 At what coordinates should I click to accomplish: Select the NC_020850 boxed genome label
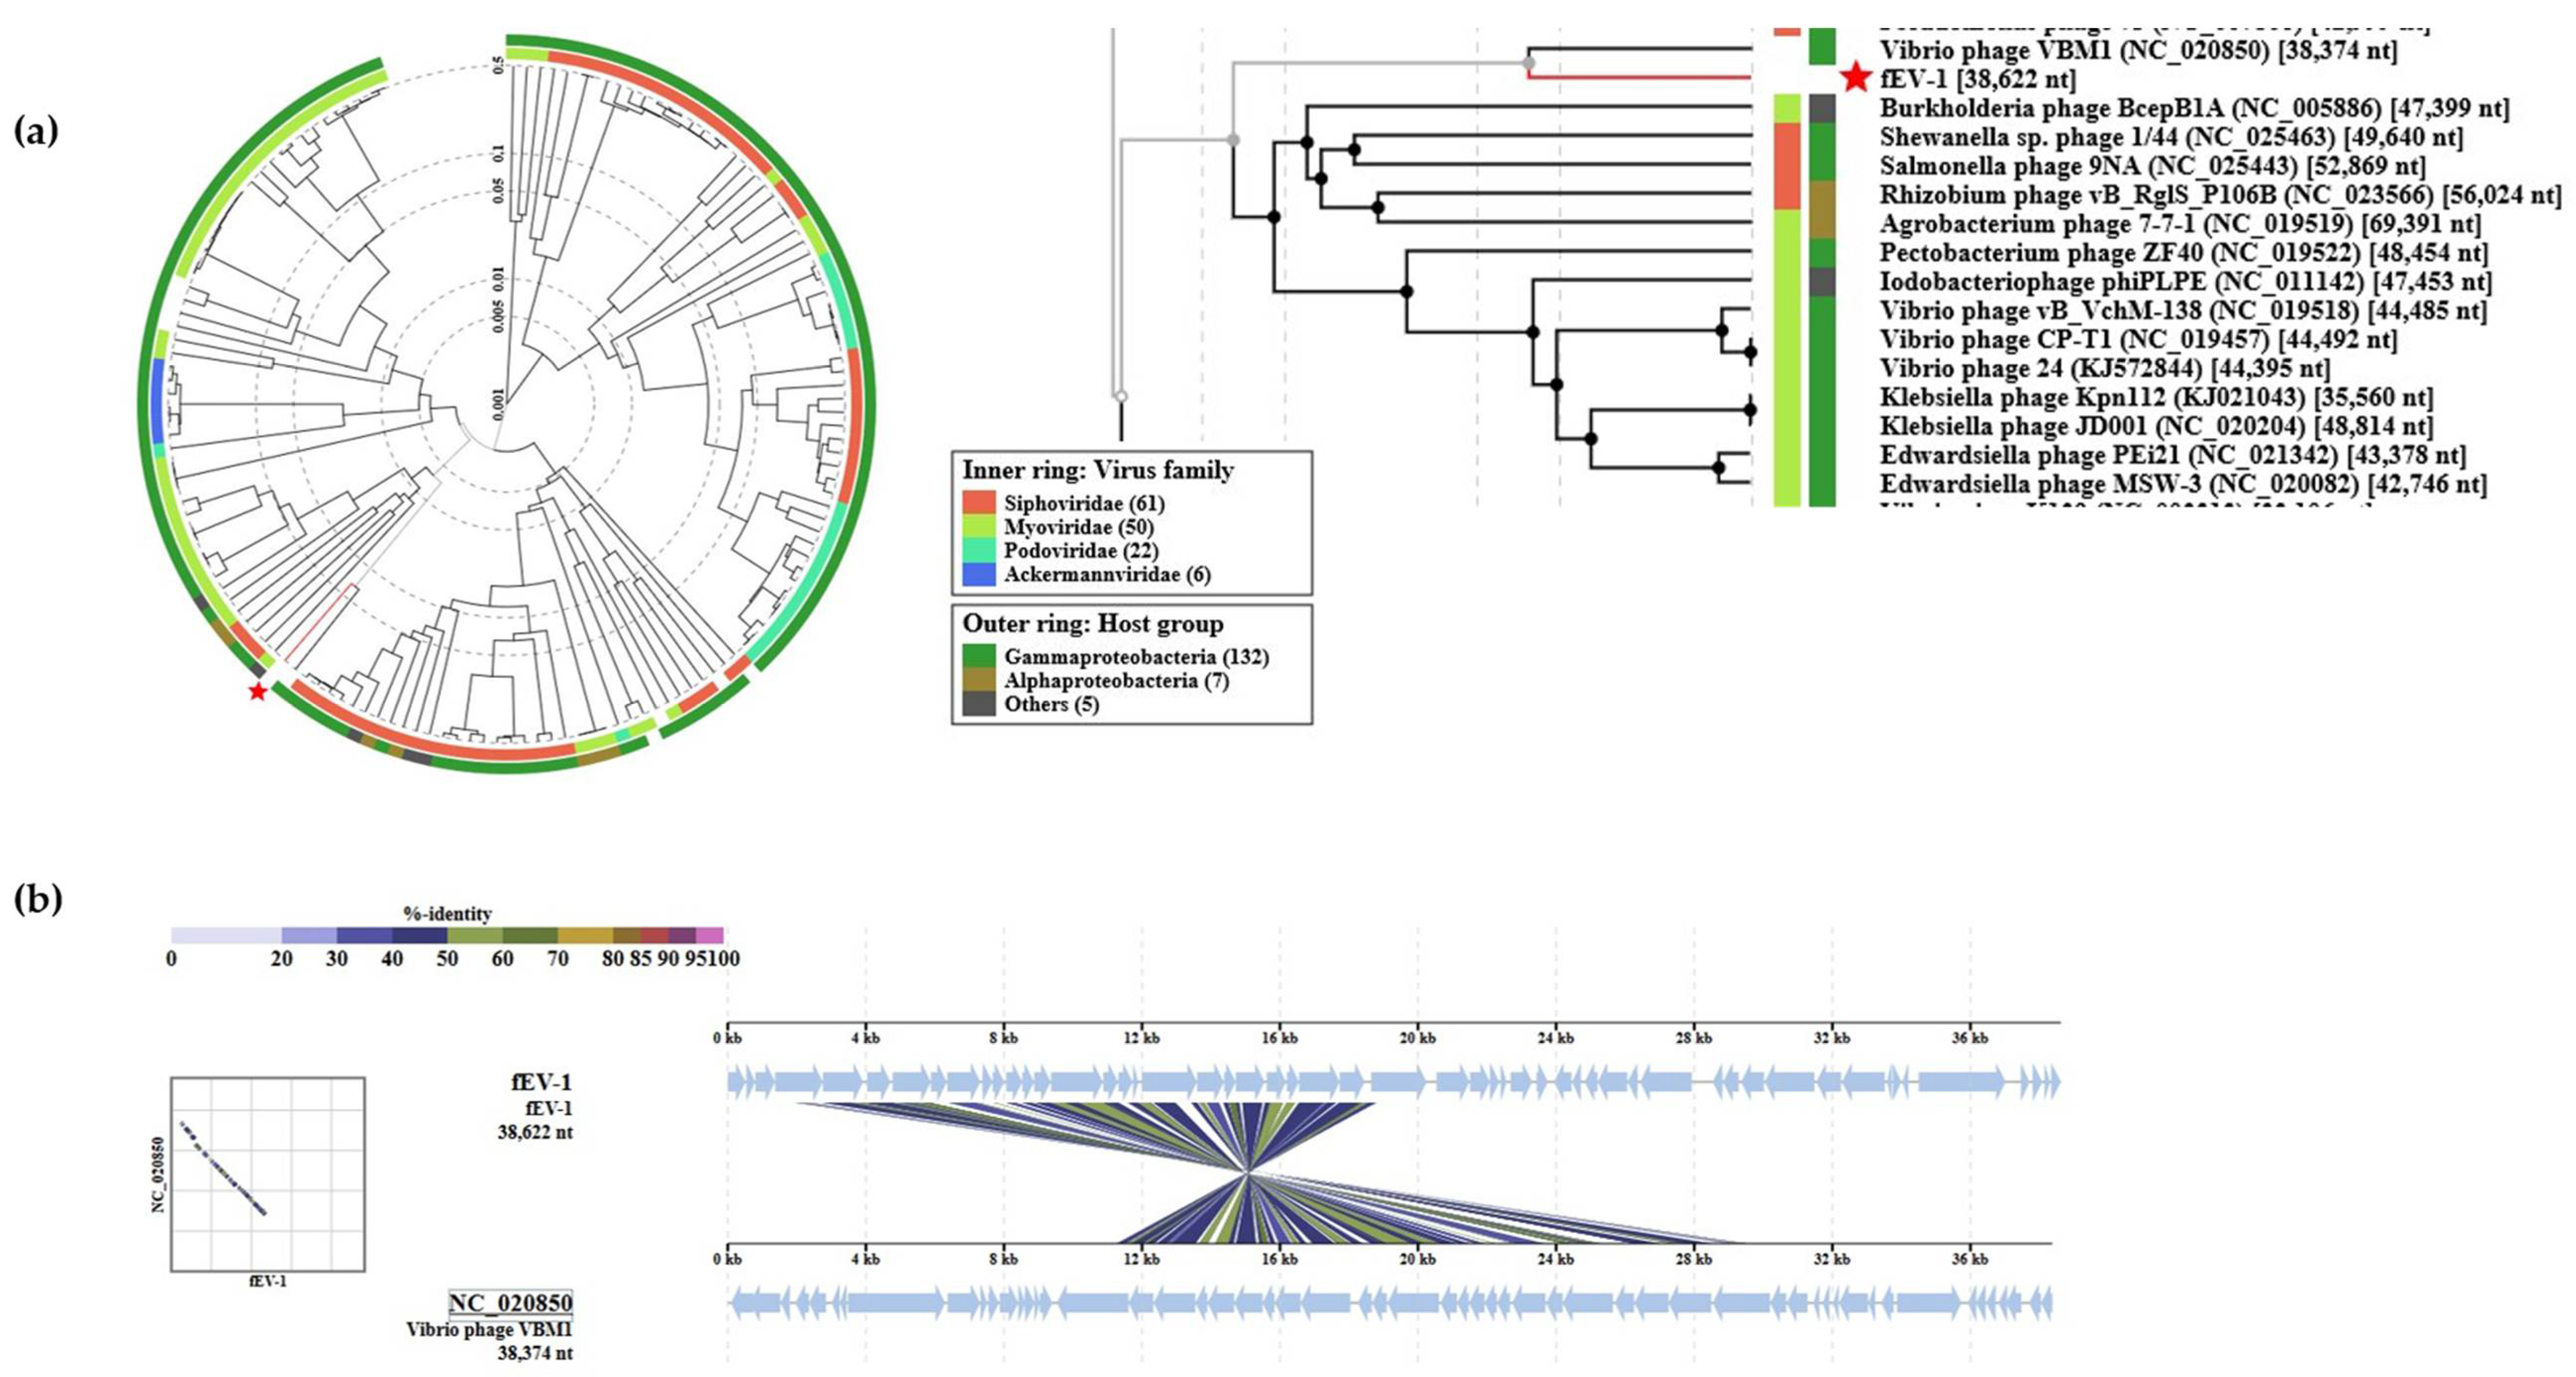tap(510, 1303)
